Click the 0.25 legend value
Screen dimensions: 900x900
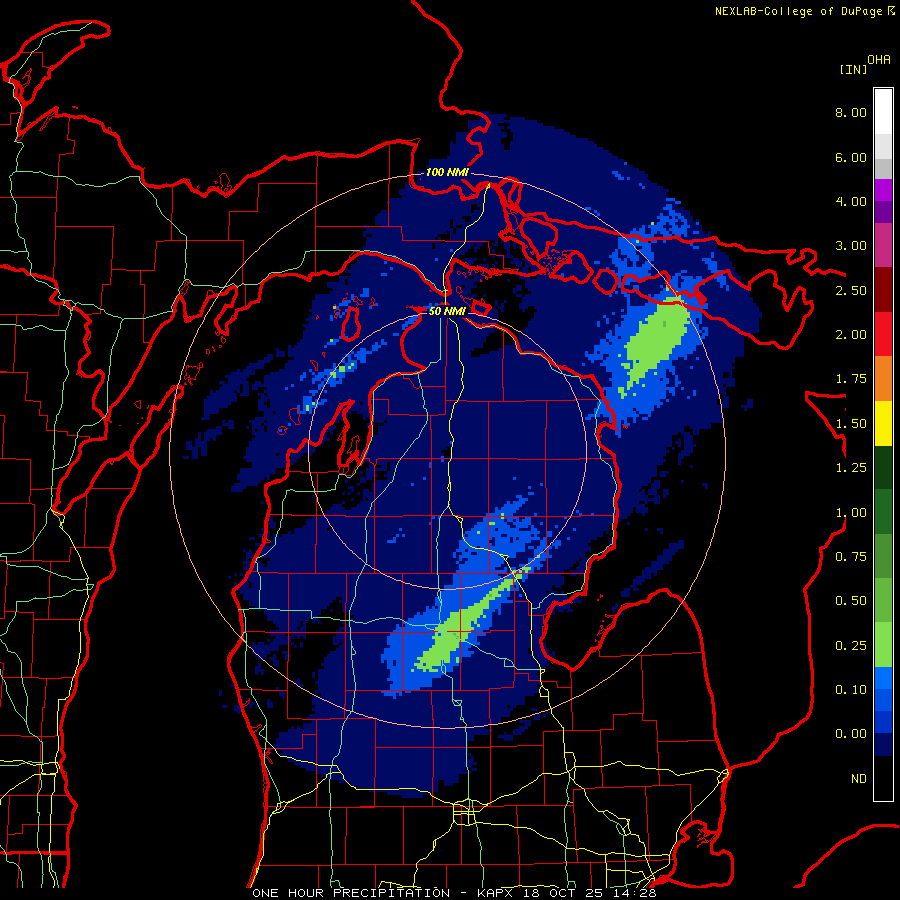851,646
